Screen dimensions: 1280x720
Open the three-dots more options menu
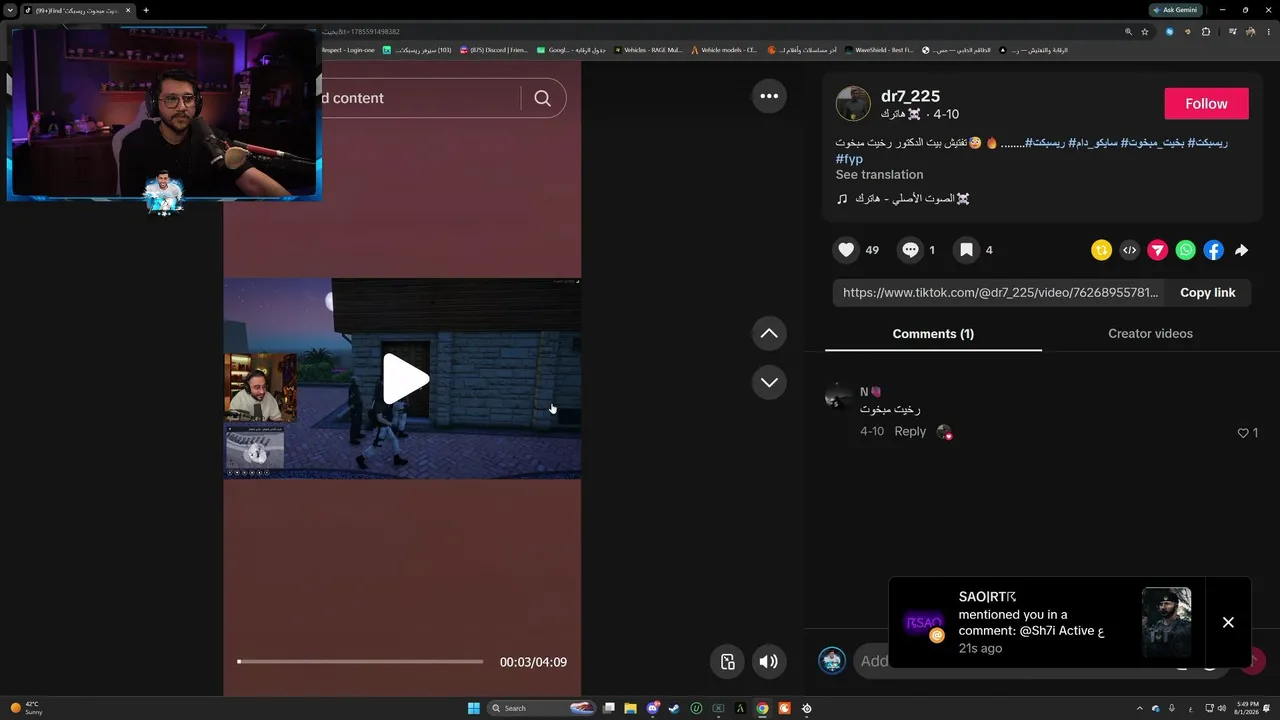769,96
